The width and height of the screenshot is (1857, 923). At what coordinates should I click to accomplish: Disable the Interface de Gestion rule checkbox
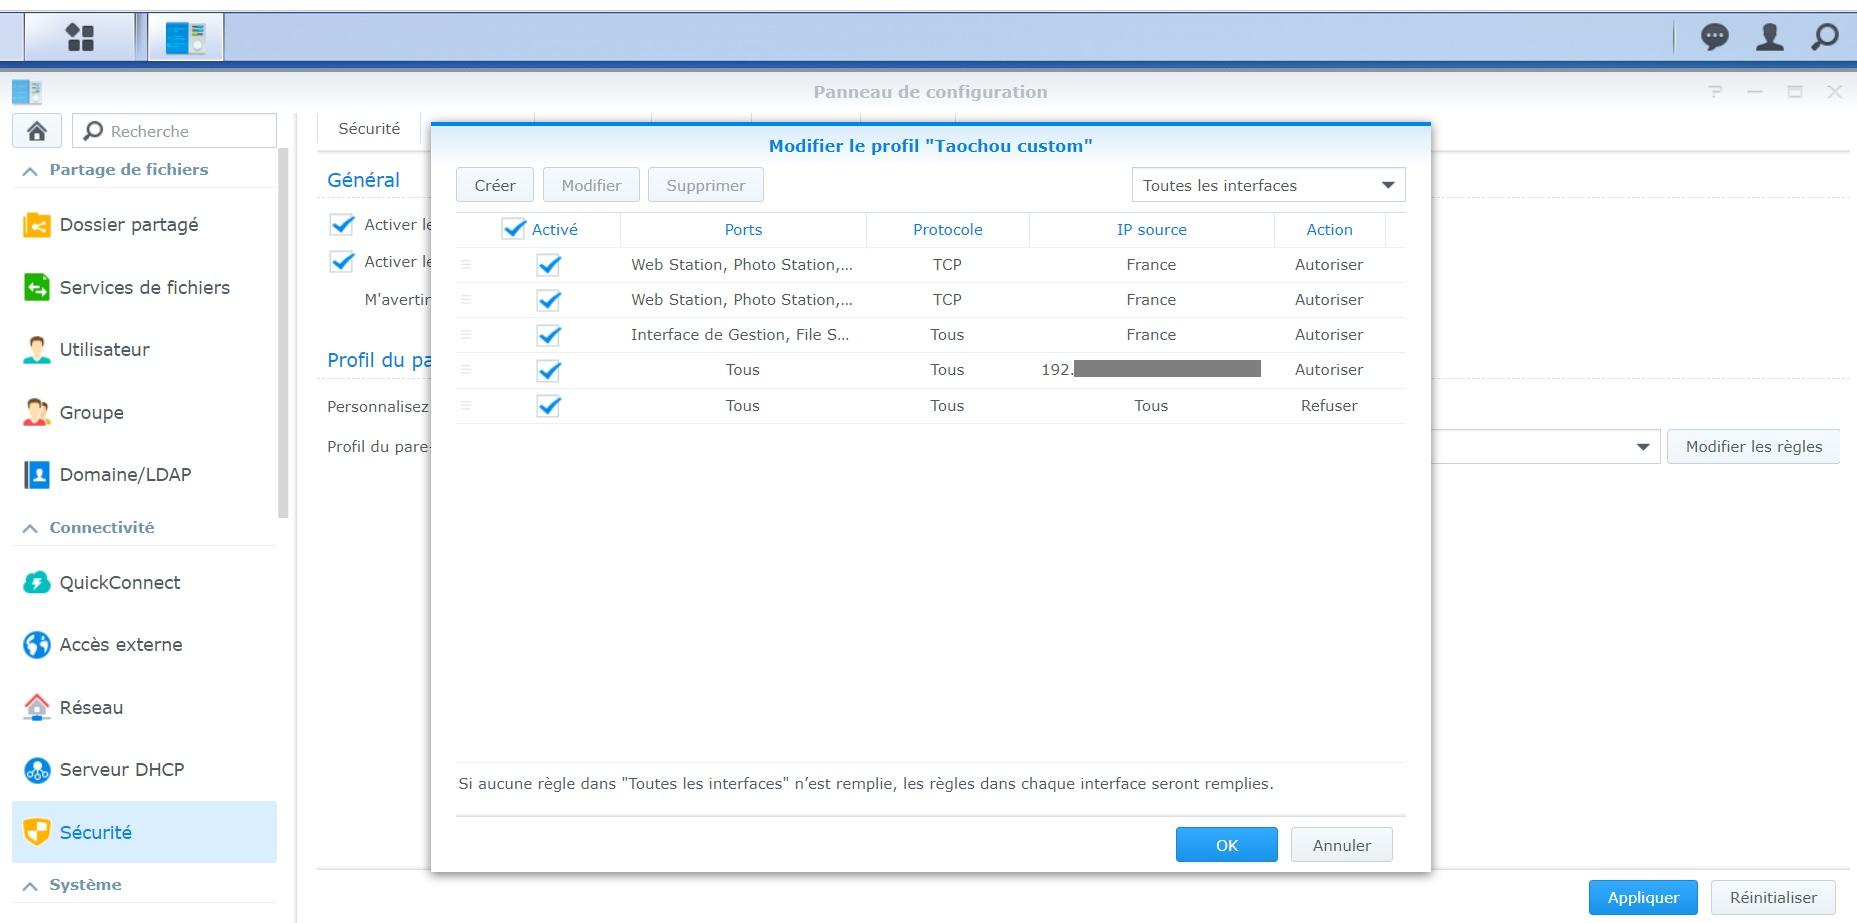(x=548, y=335)
